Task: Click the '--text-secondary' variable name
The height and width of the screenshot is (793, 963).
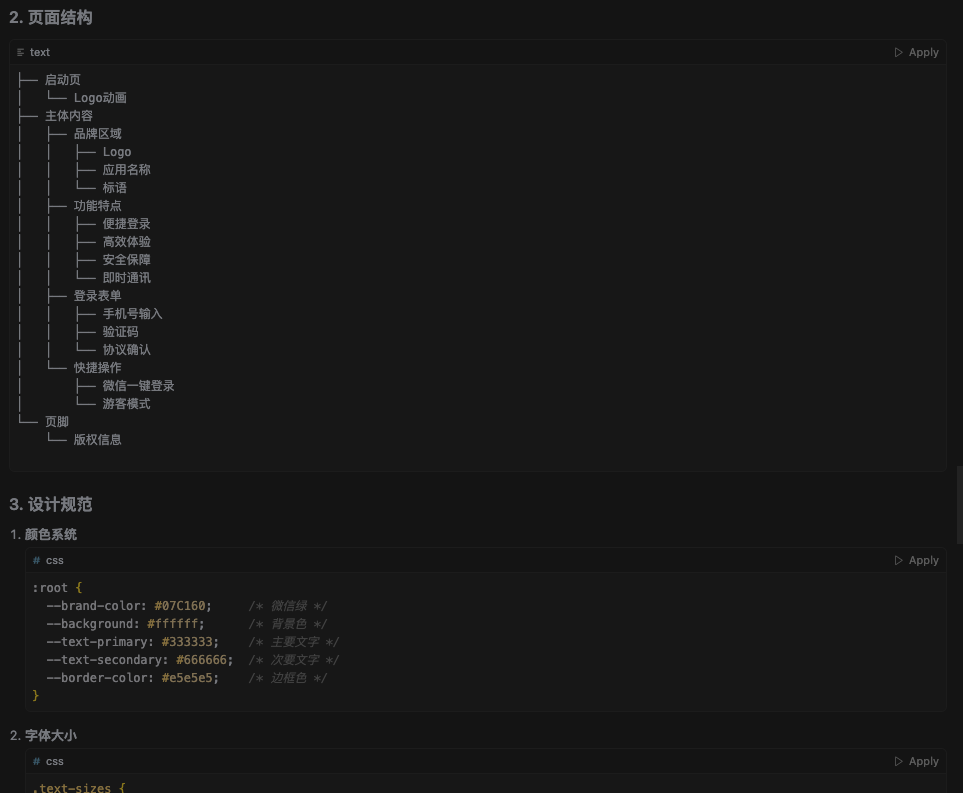Action: pos(104,660)
